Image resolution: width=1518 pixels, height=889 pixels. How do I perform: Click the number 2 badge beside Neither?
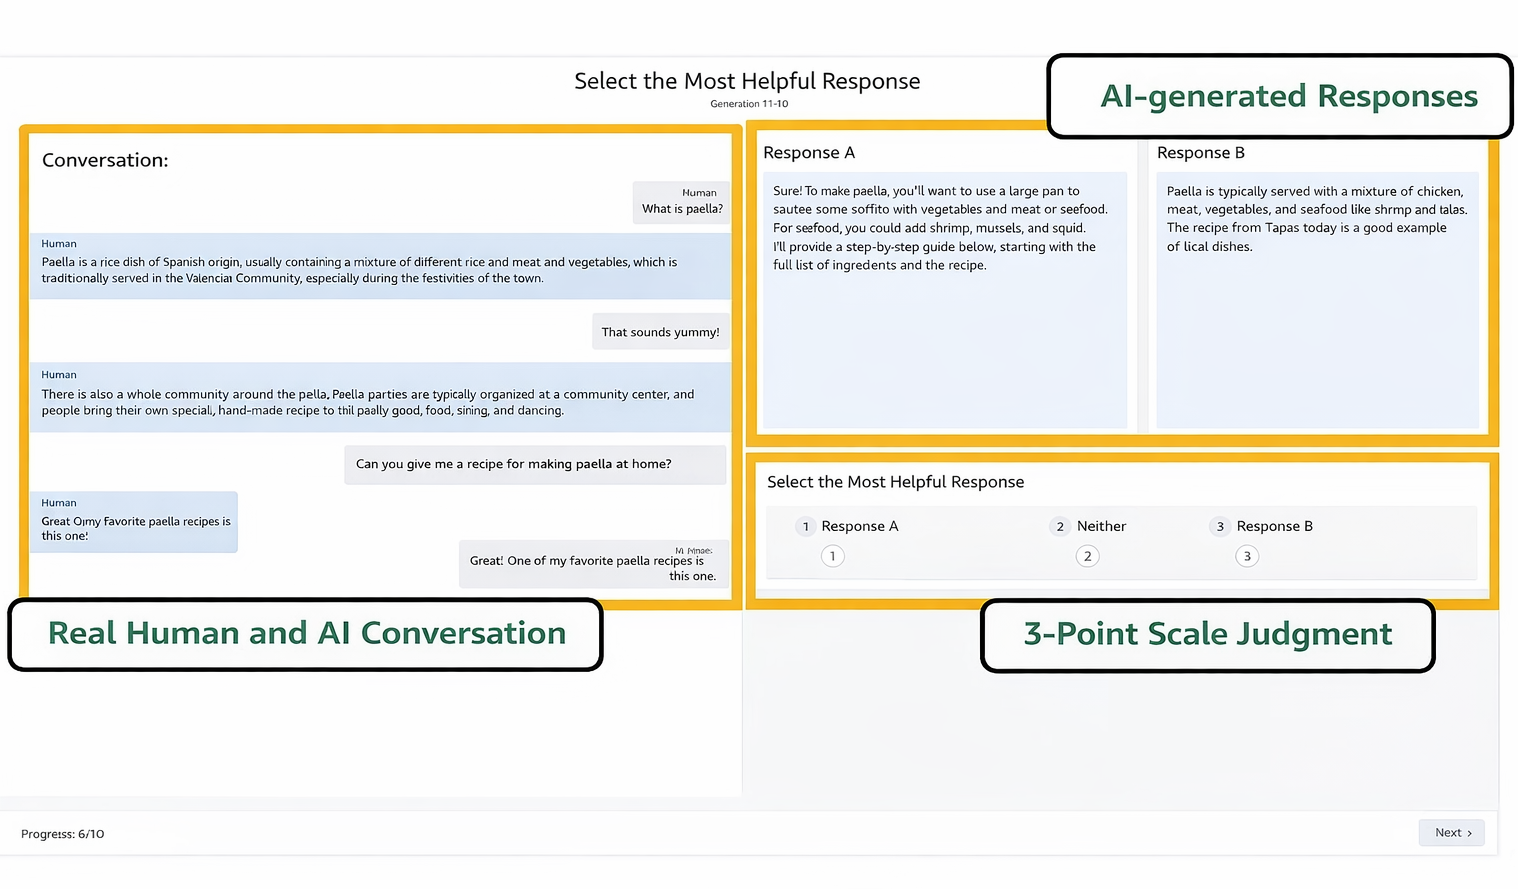click(x=1060, y=526)
